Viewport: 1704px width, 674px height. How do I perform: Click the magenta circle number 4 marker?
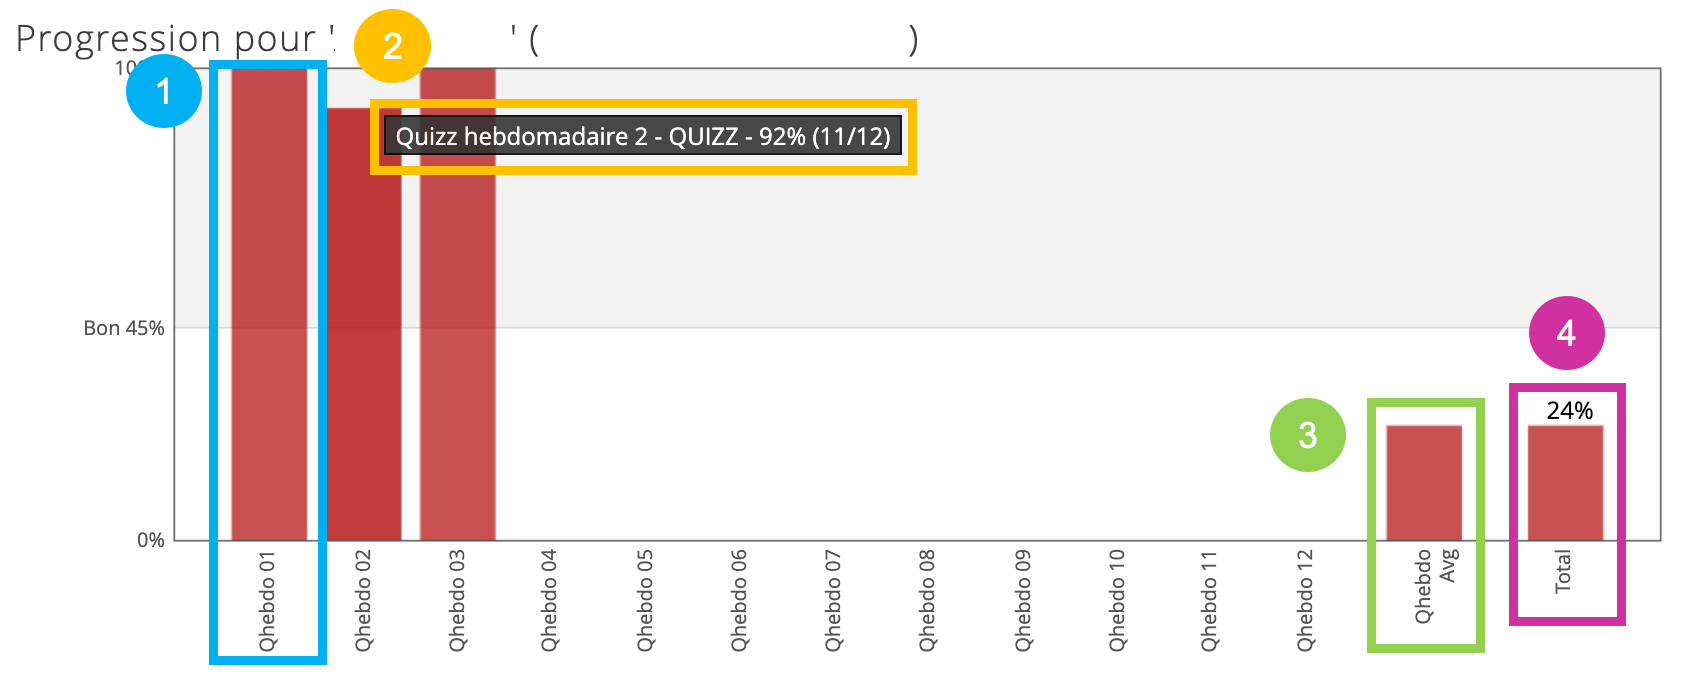coord(1566,333)
